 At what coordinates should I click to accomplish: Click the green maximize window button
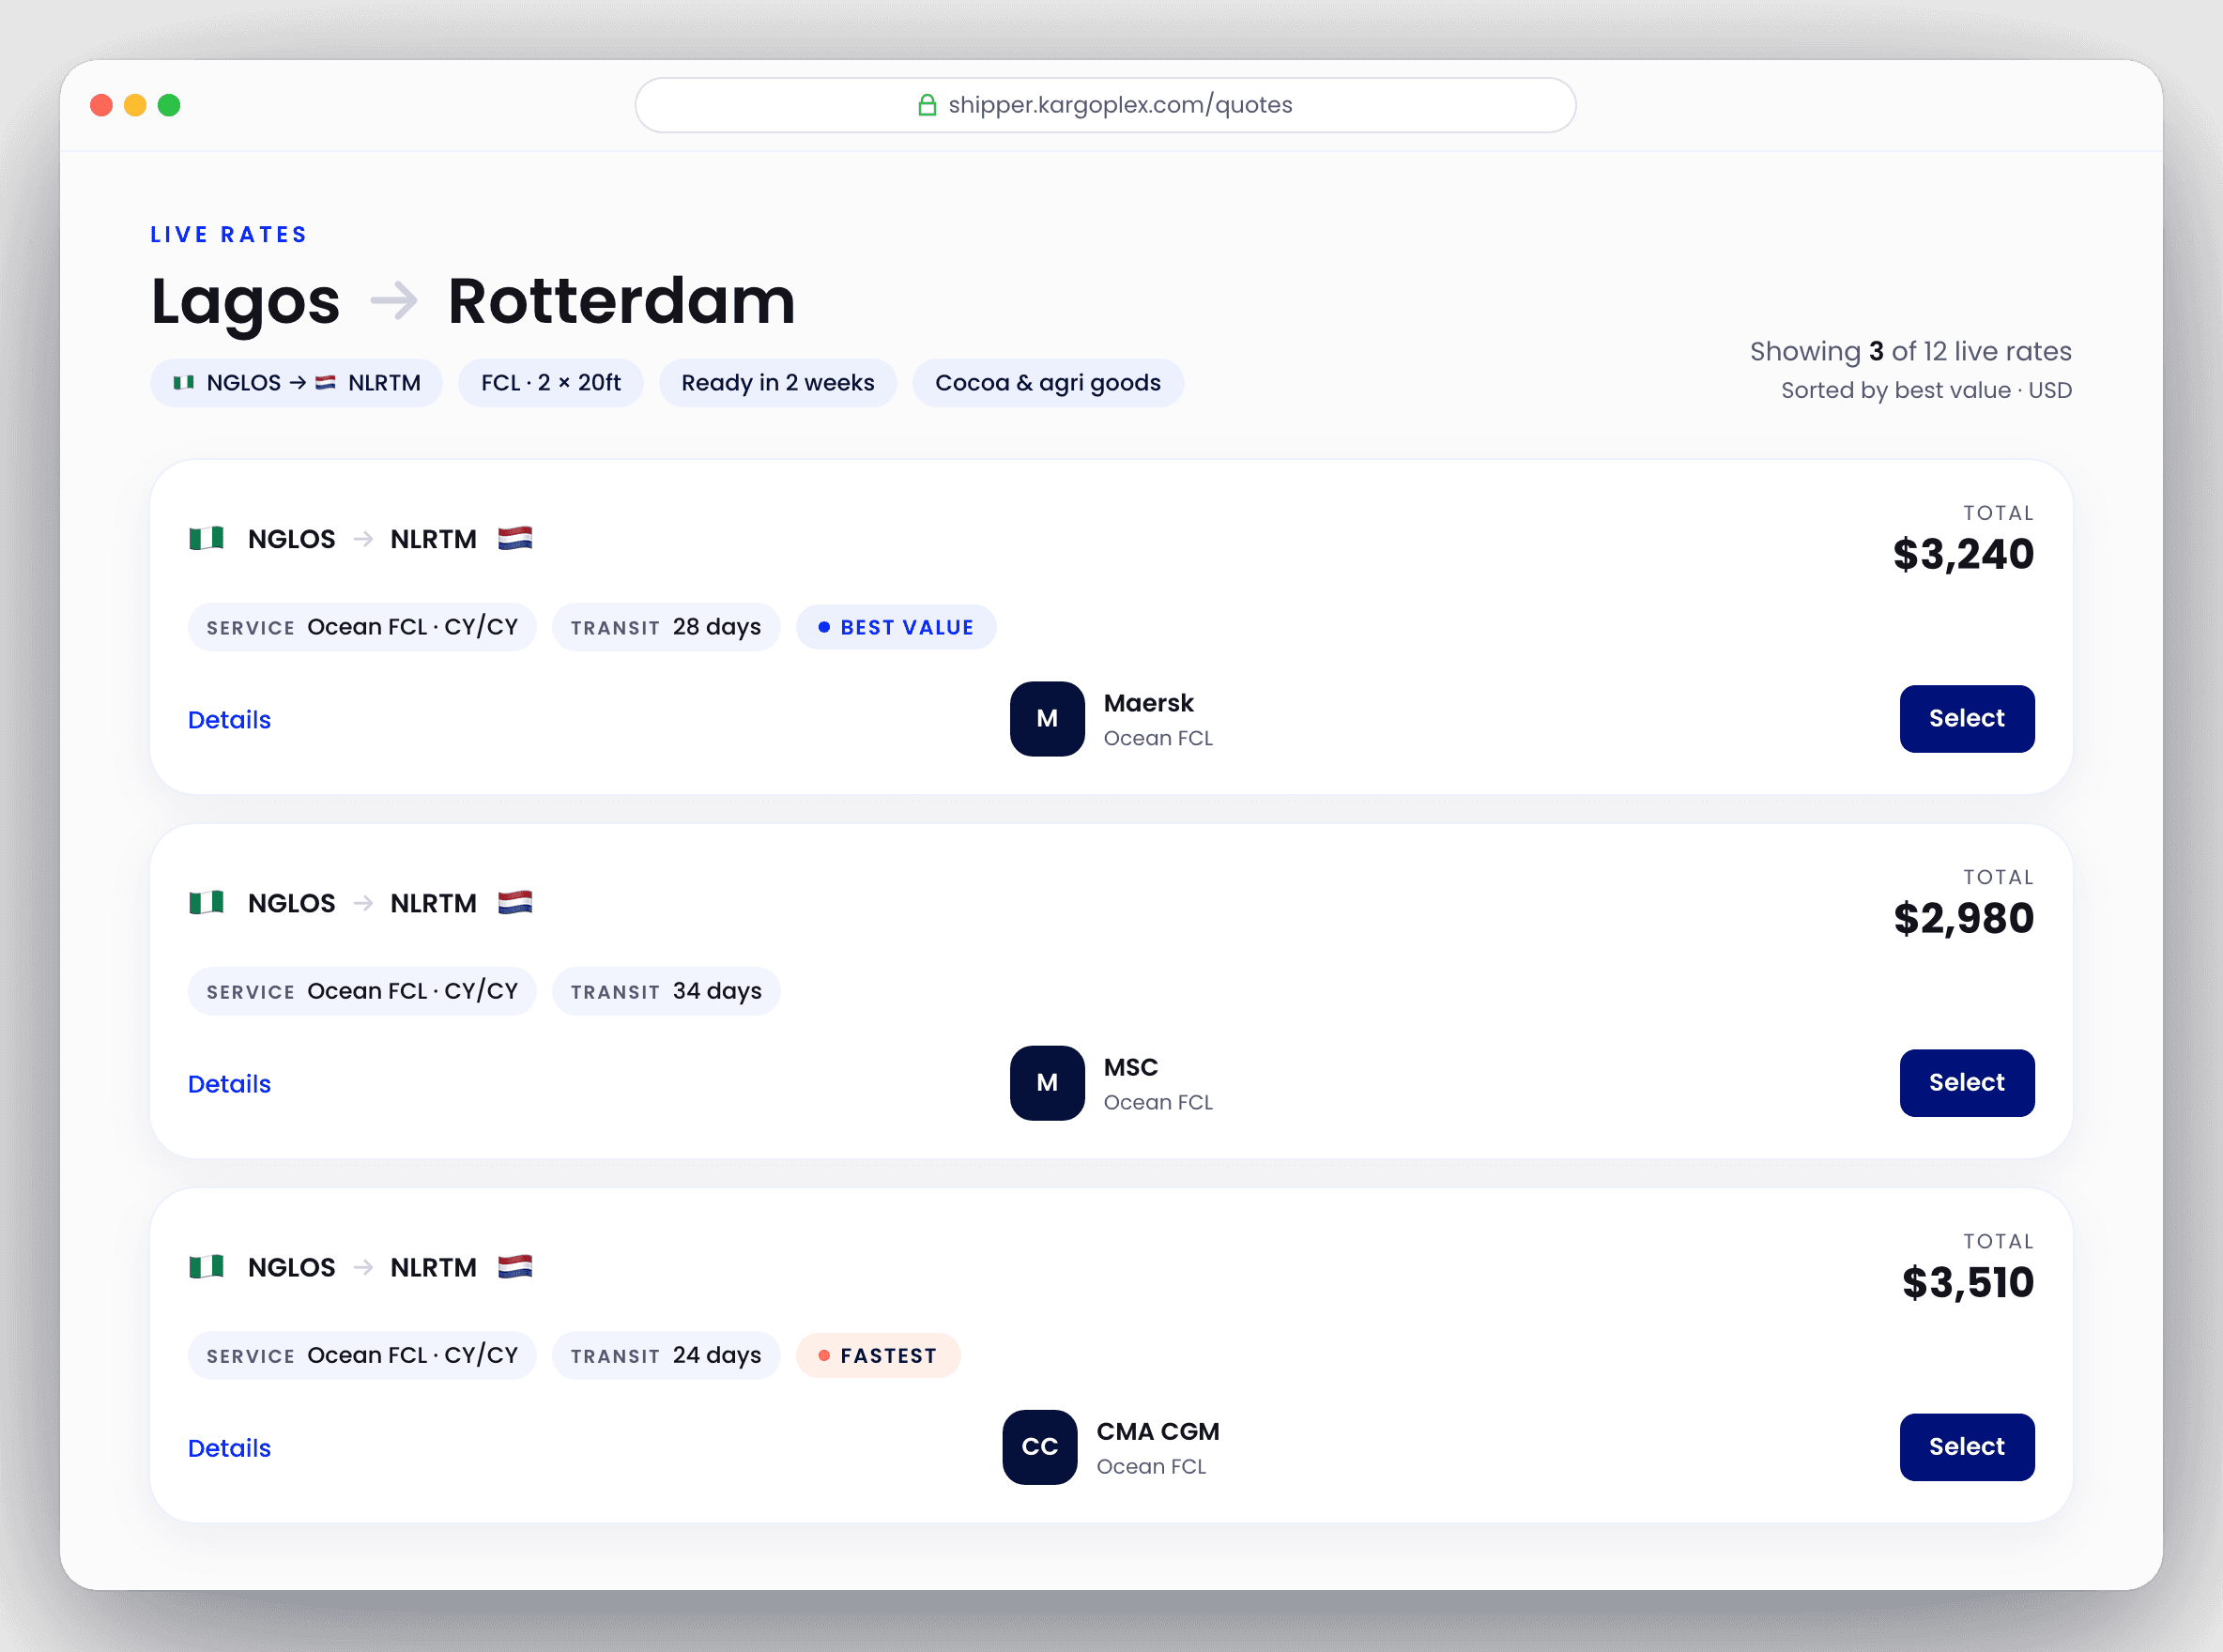coord(169,105)
